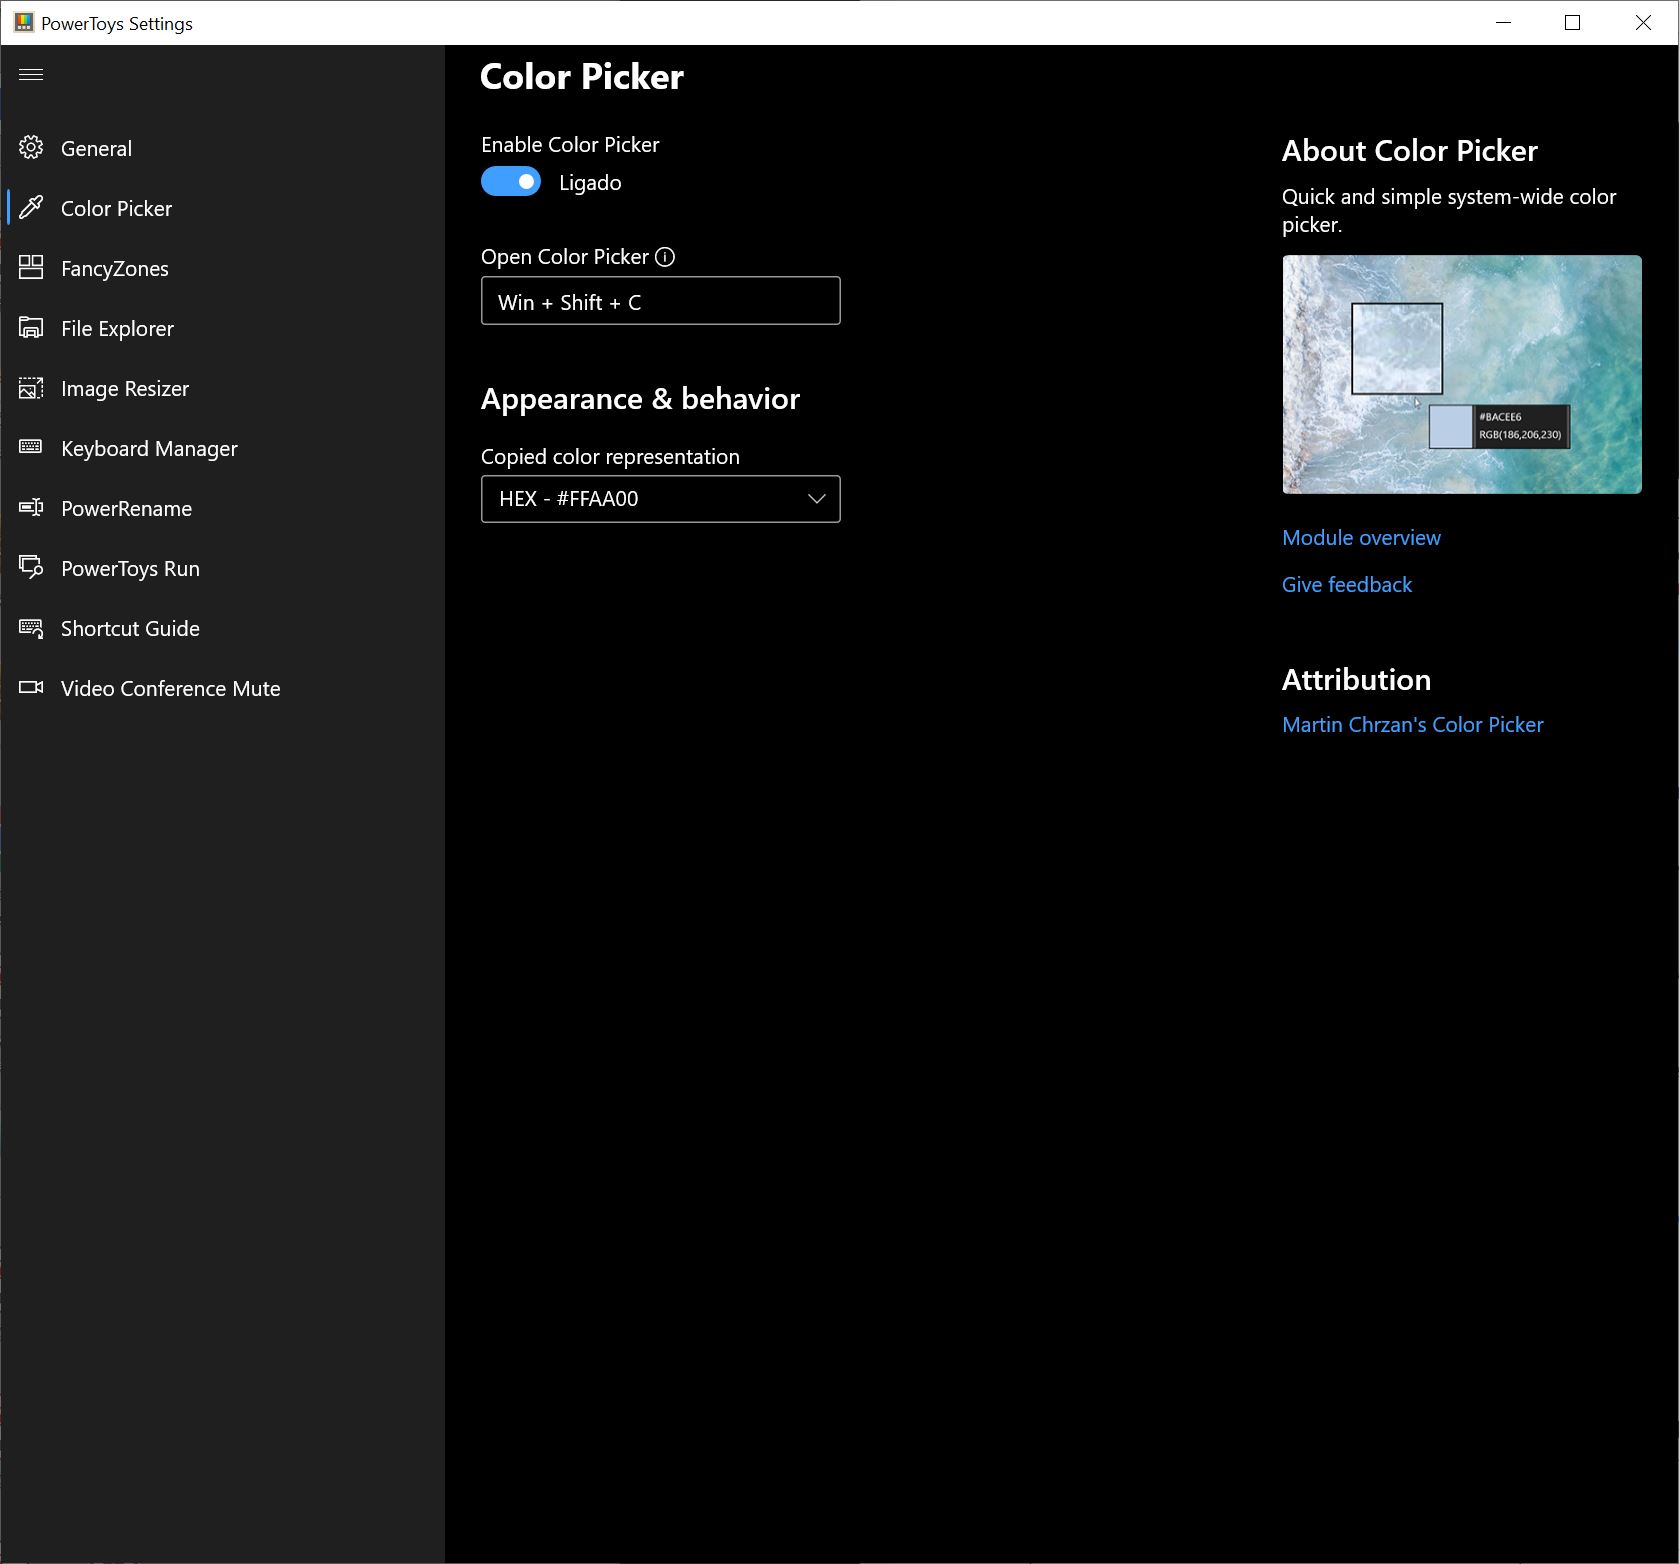
Task: Disable the Enable Color Picker toggle
Action: tap(511, 181)
